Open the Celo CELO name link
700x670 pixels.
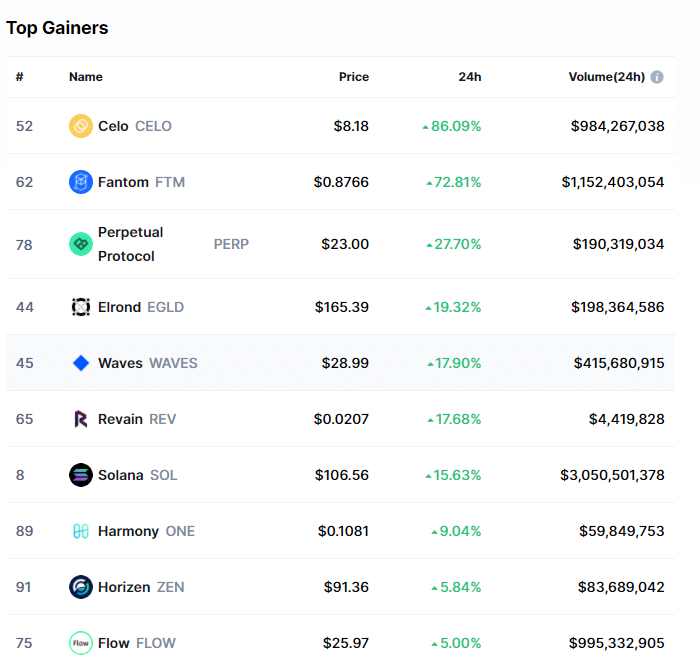click(134, 126)
